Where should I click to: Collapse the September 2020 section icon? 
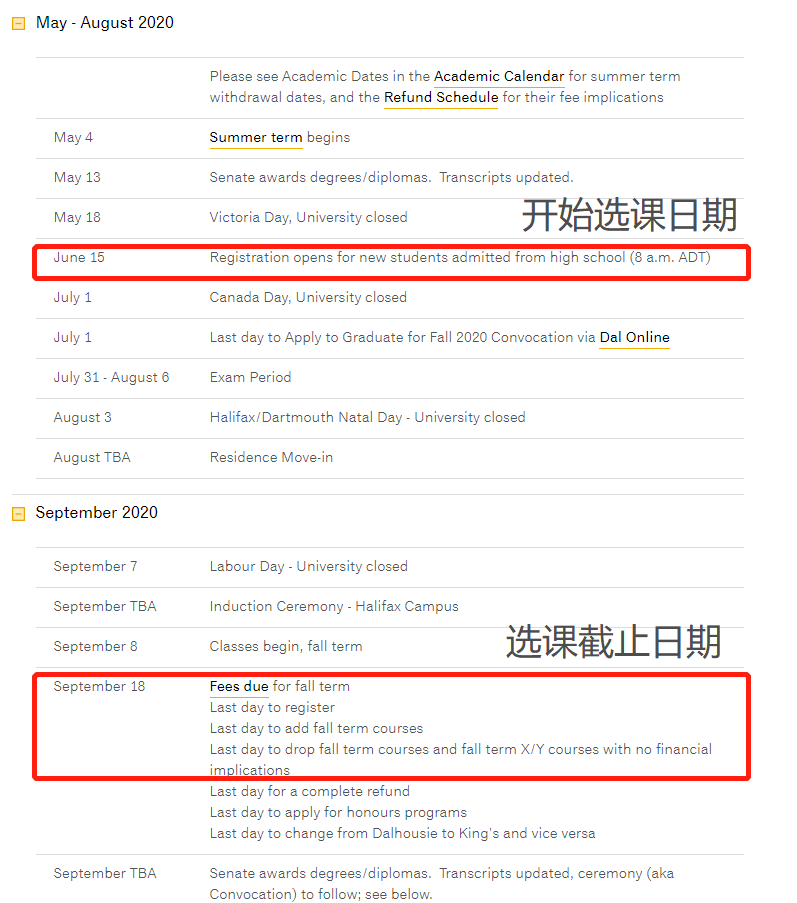point(18,514)
